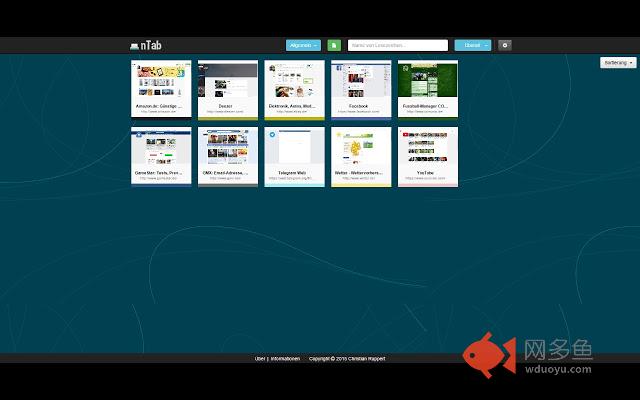Open the Amazon.de bookmark tile
This screenshot has width=640, height=400.
click(161, 89)
